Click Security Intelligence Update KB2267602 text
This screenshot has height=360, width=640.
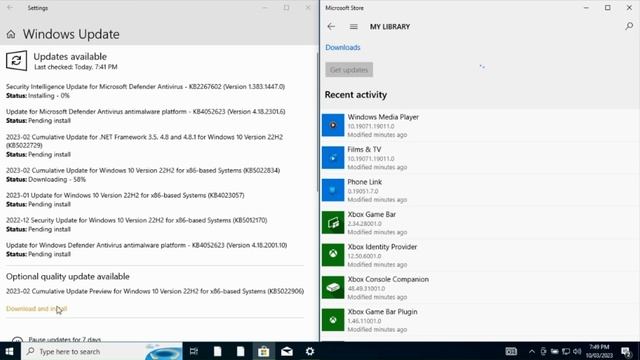tap(145, 87)
